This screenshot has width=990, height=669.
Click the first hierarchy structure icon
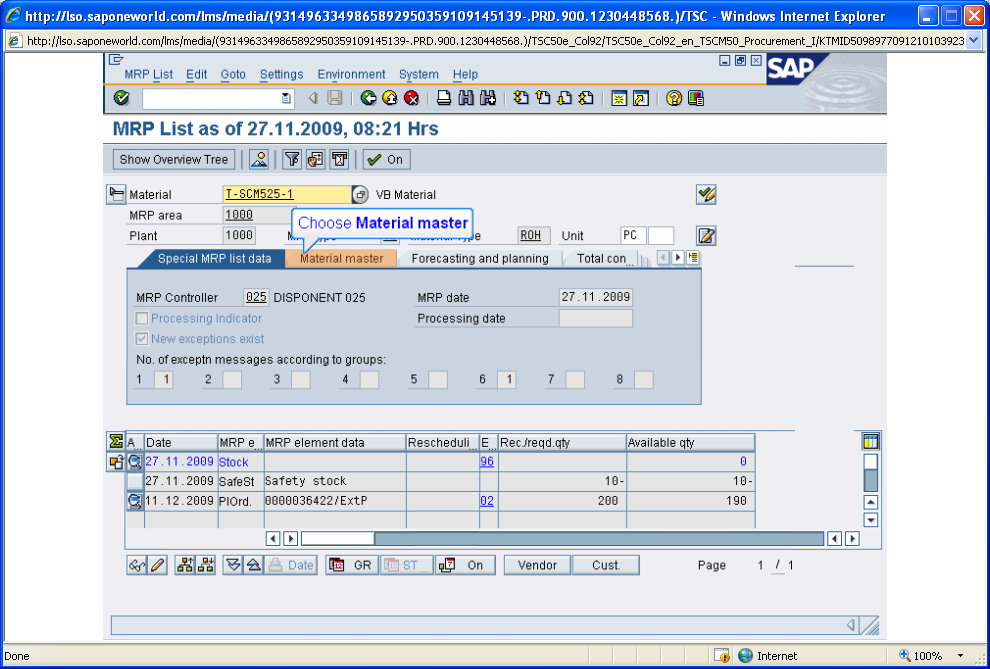pyautogui.click(x=185, y=565)
